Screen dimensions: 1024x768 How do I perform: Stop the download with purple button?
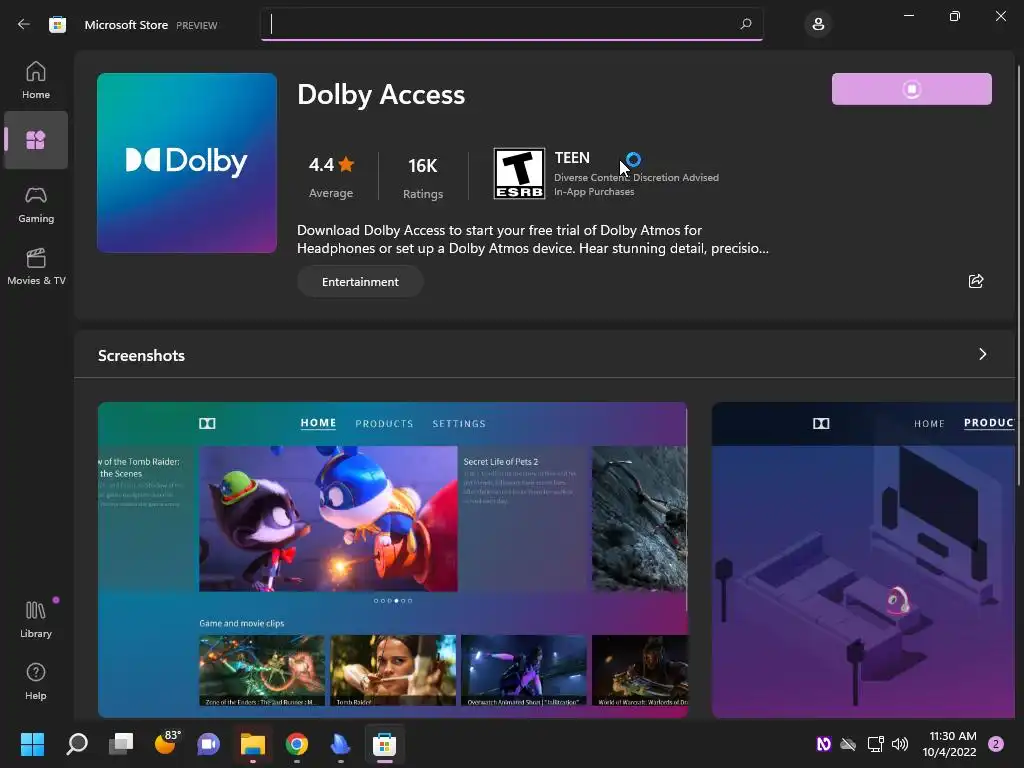point(911,89)
